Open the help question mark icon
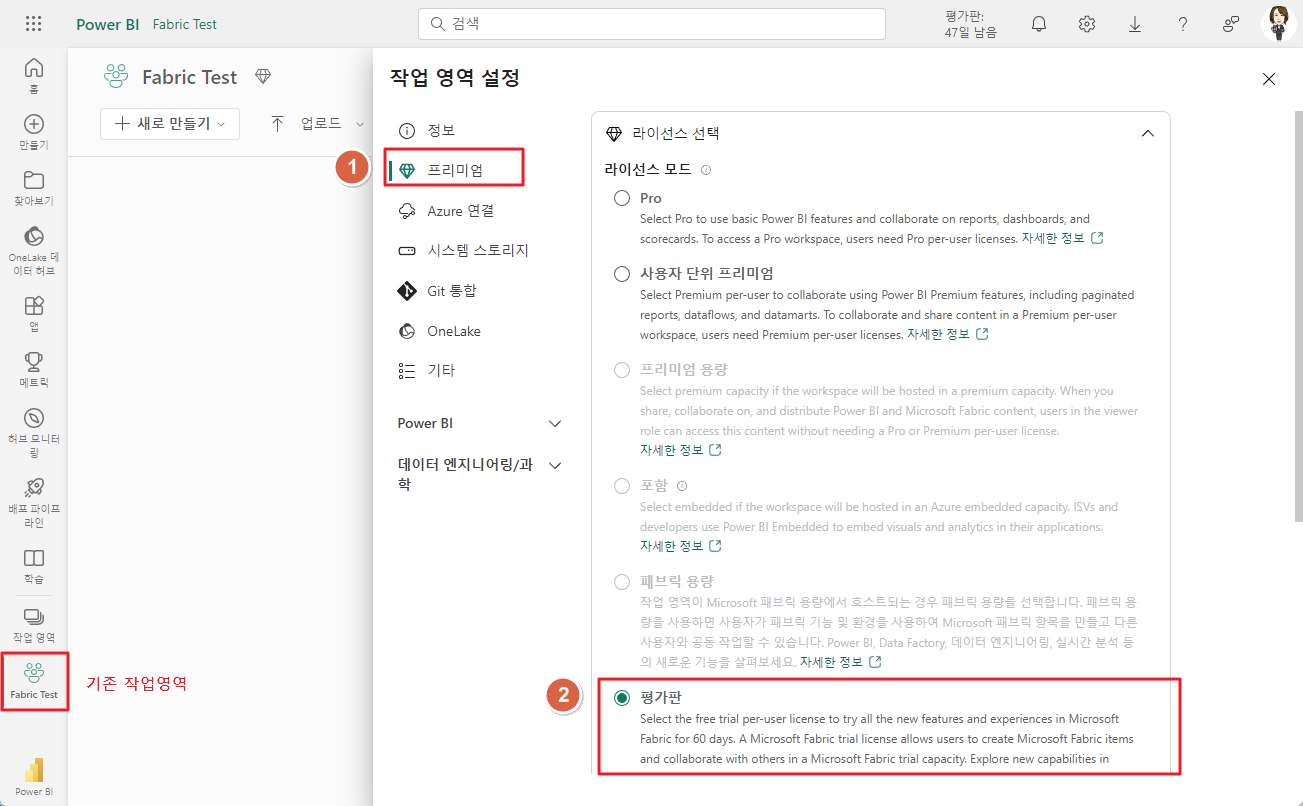This screenshot has height=806, width=1303. click(x=1183, y=24)
